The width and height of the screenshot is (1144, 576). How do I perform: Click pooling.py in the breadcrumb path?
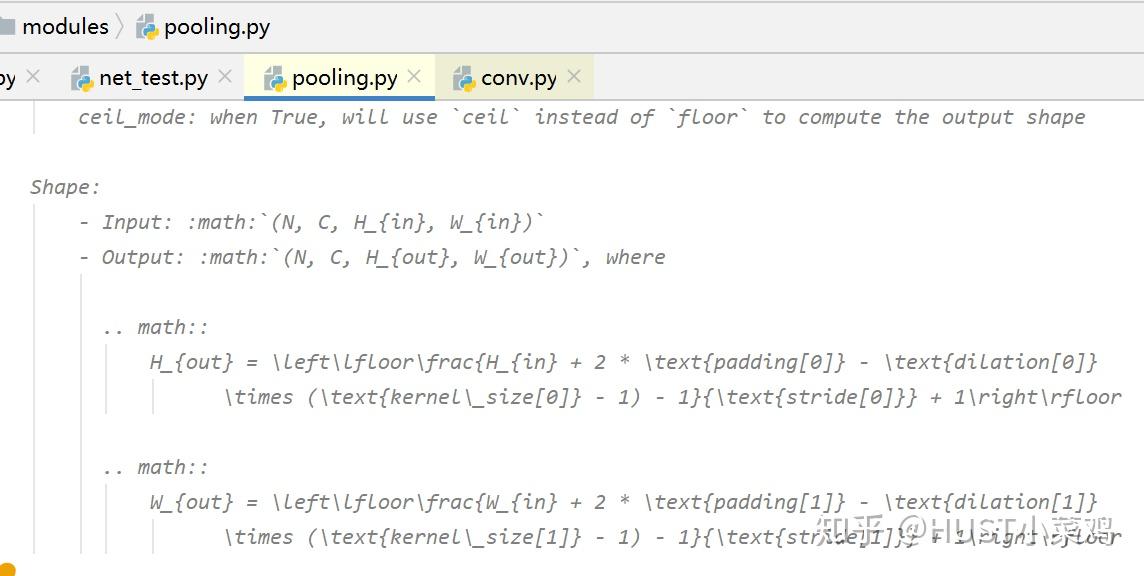pyautogui.click(x=216, y=27)
